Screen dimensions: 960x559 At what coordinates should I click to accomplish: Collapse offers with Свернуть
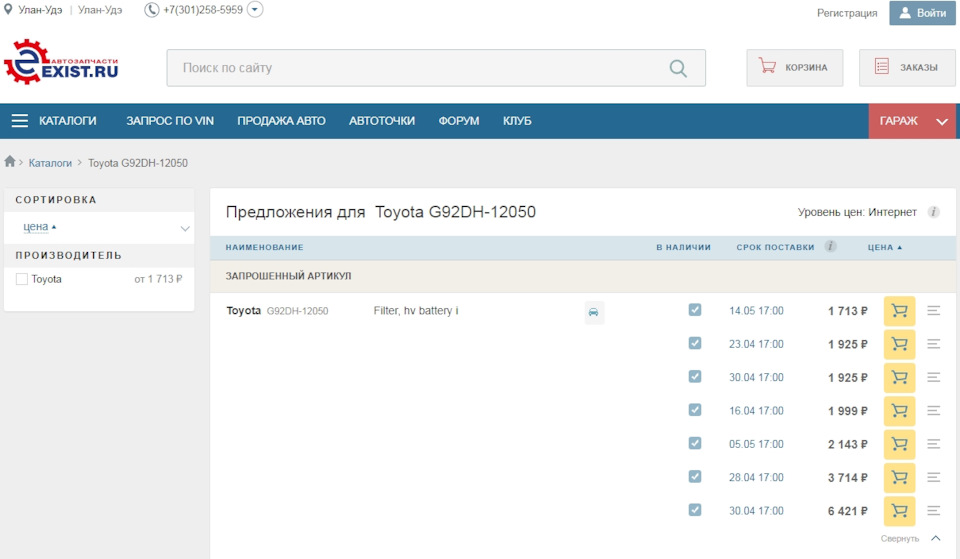click(x=910, y=539)
